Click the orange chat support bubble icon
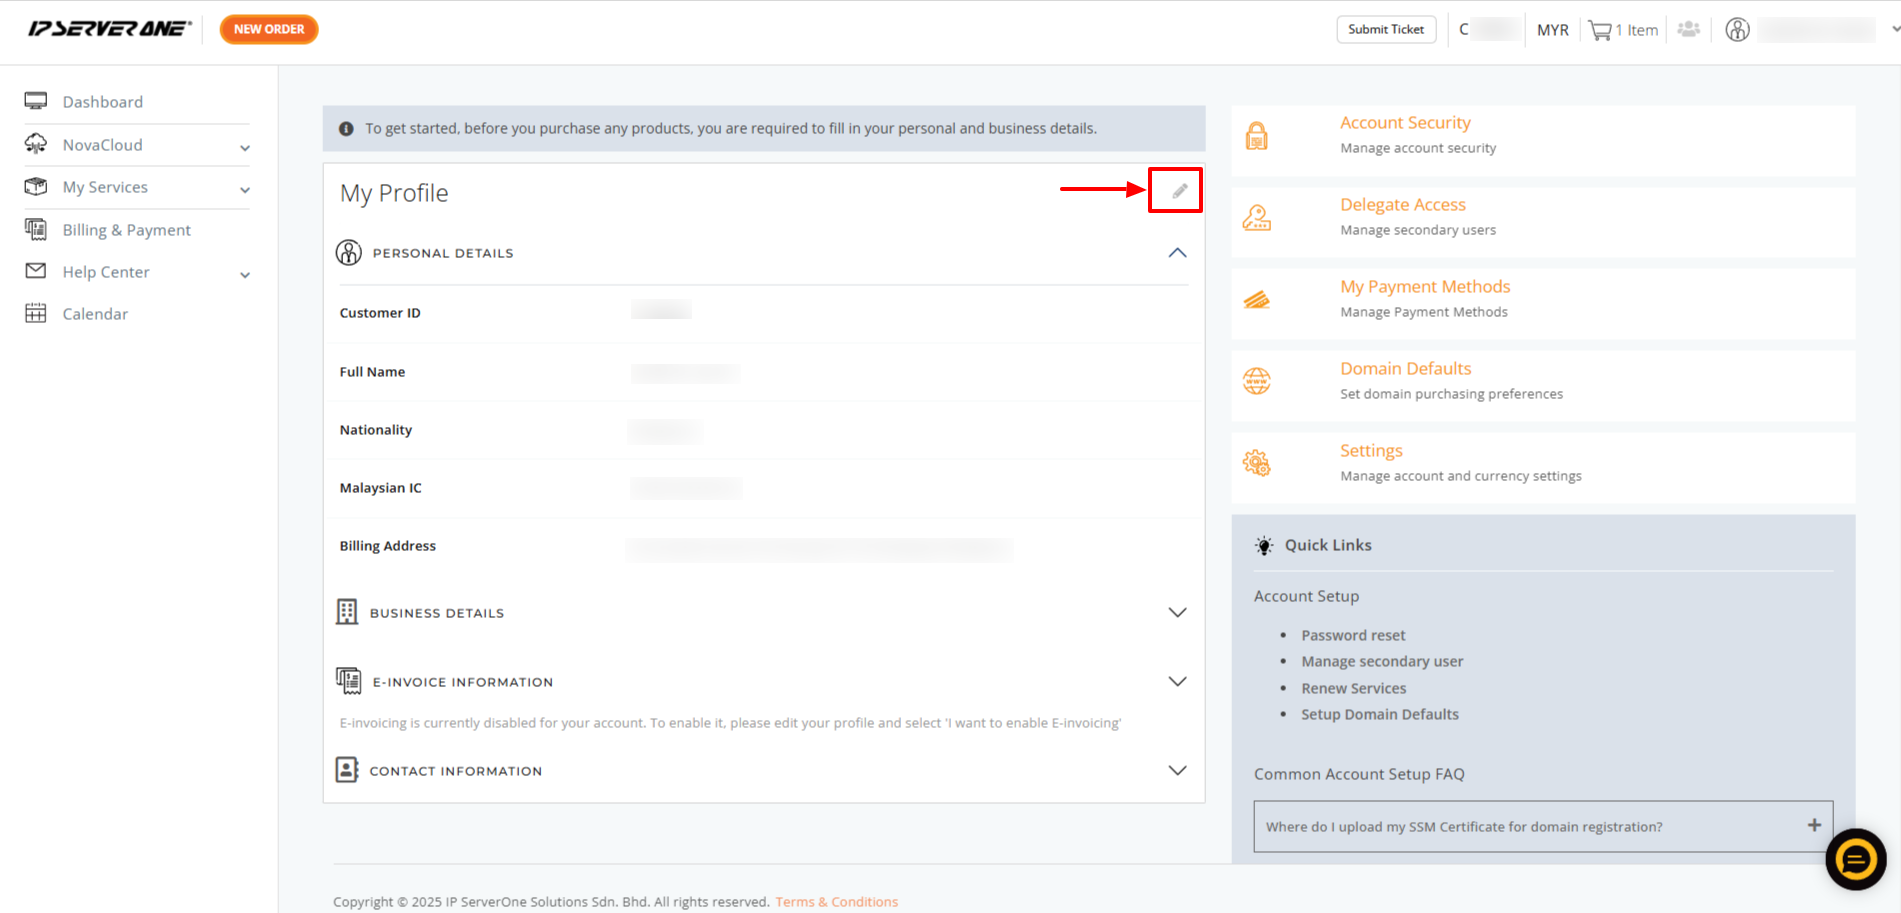Image resolution: width=1901 pixels, height=913 pixels. (x=1856, y=859)
